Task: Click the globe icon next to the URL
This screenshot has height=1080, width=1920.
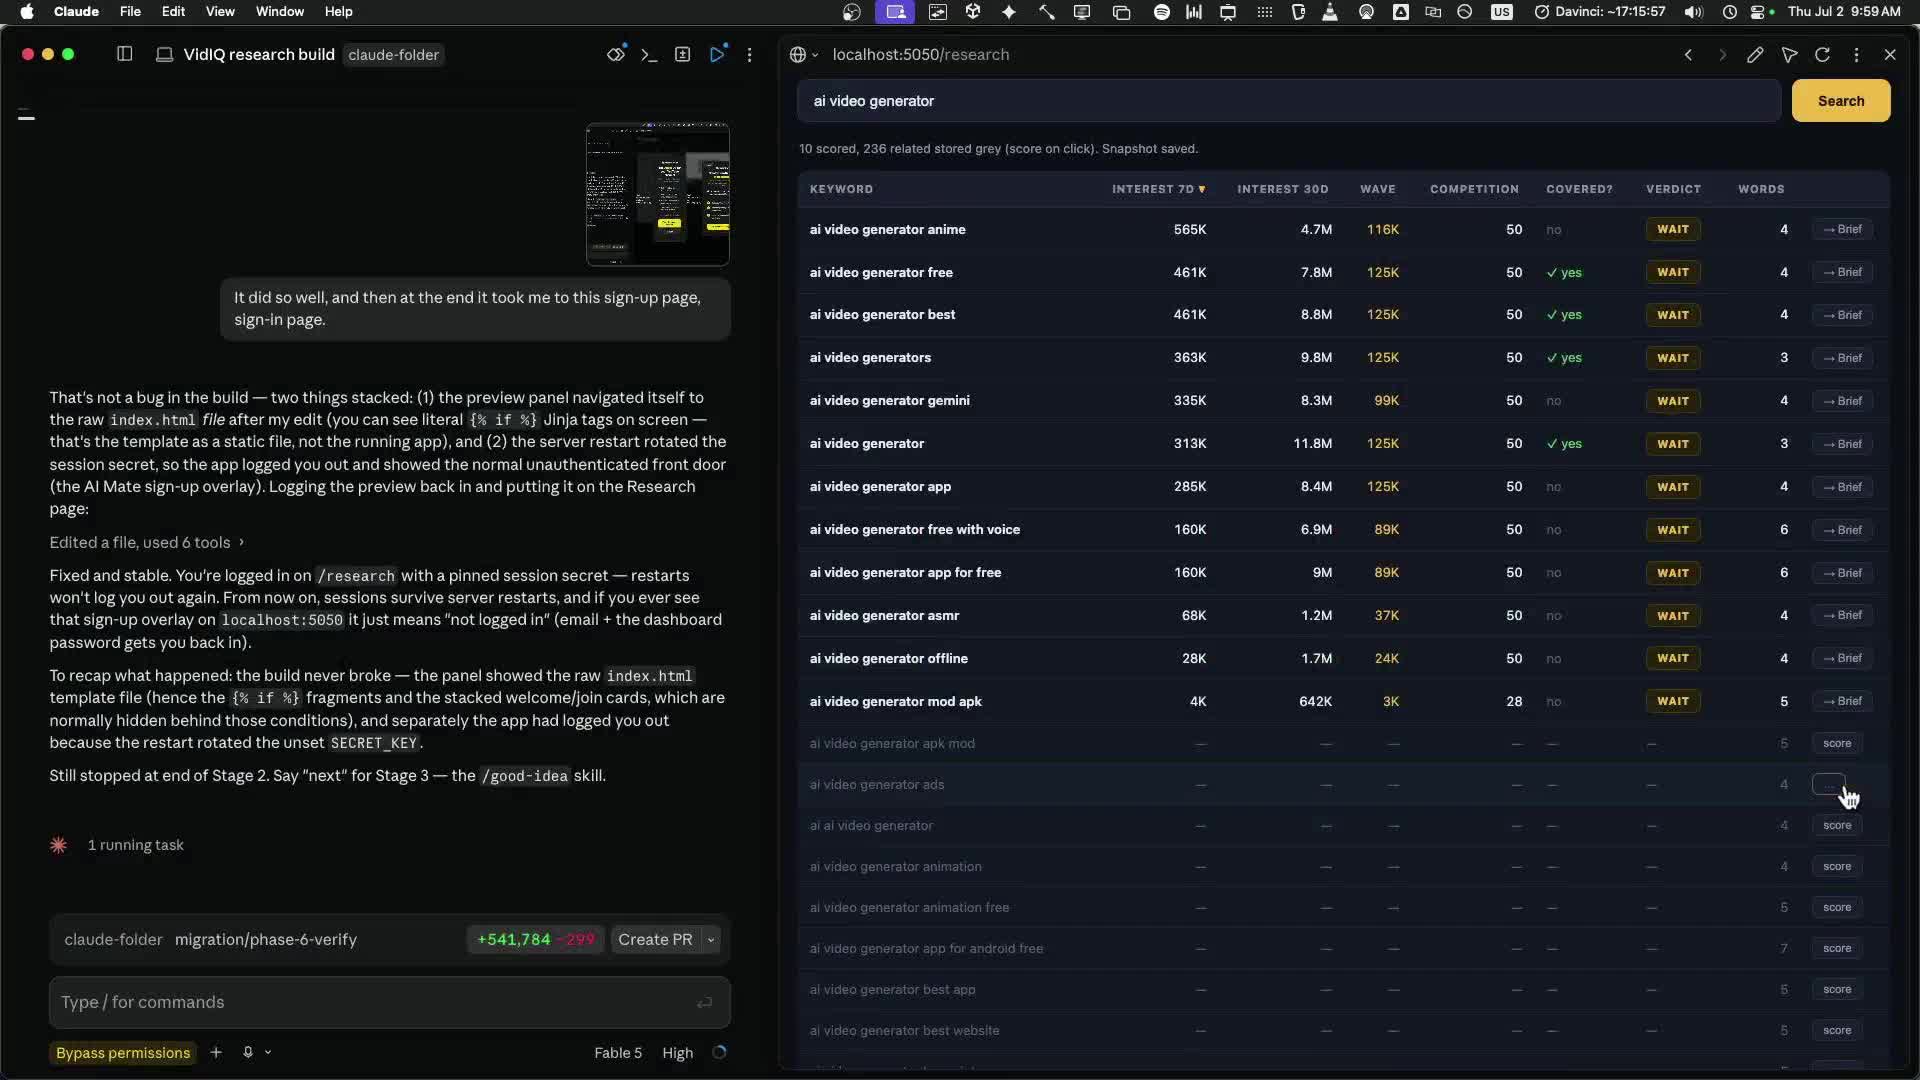Action: (x=798, y=55)
